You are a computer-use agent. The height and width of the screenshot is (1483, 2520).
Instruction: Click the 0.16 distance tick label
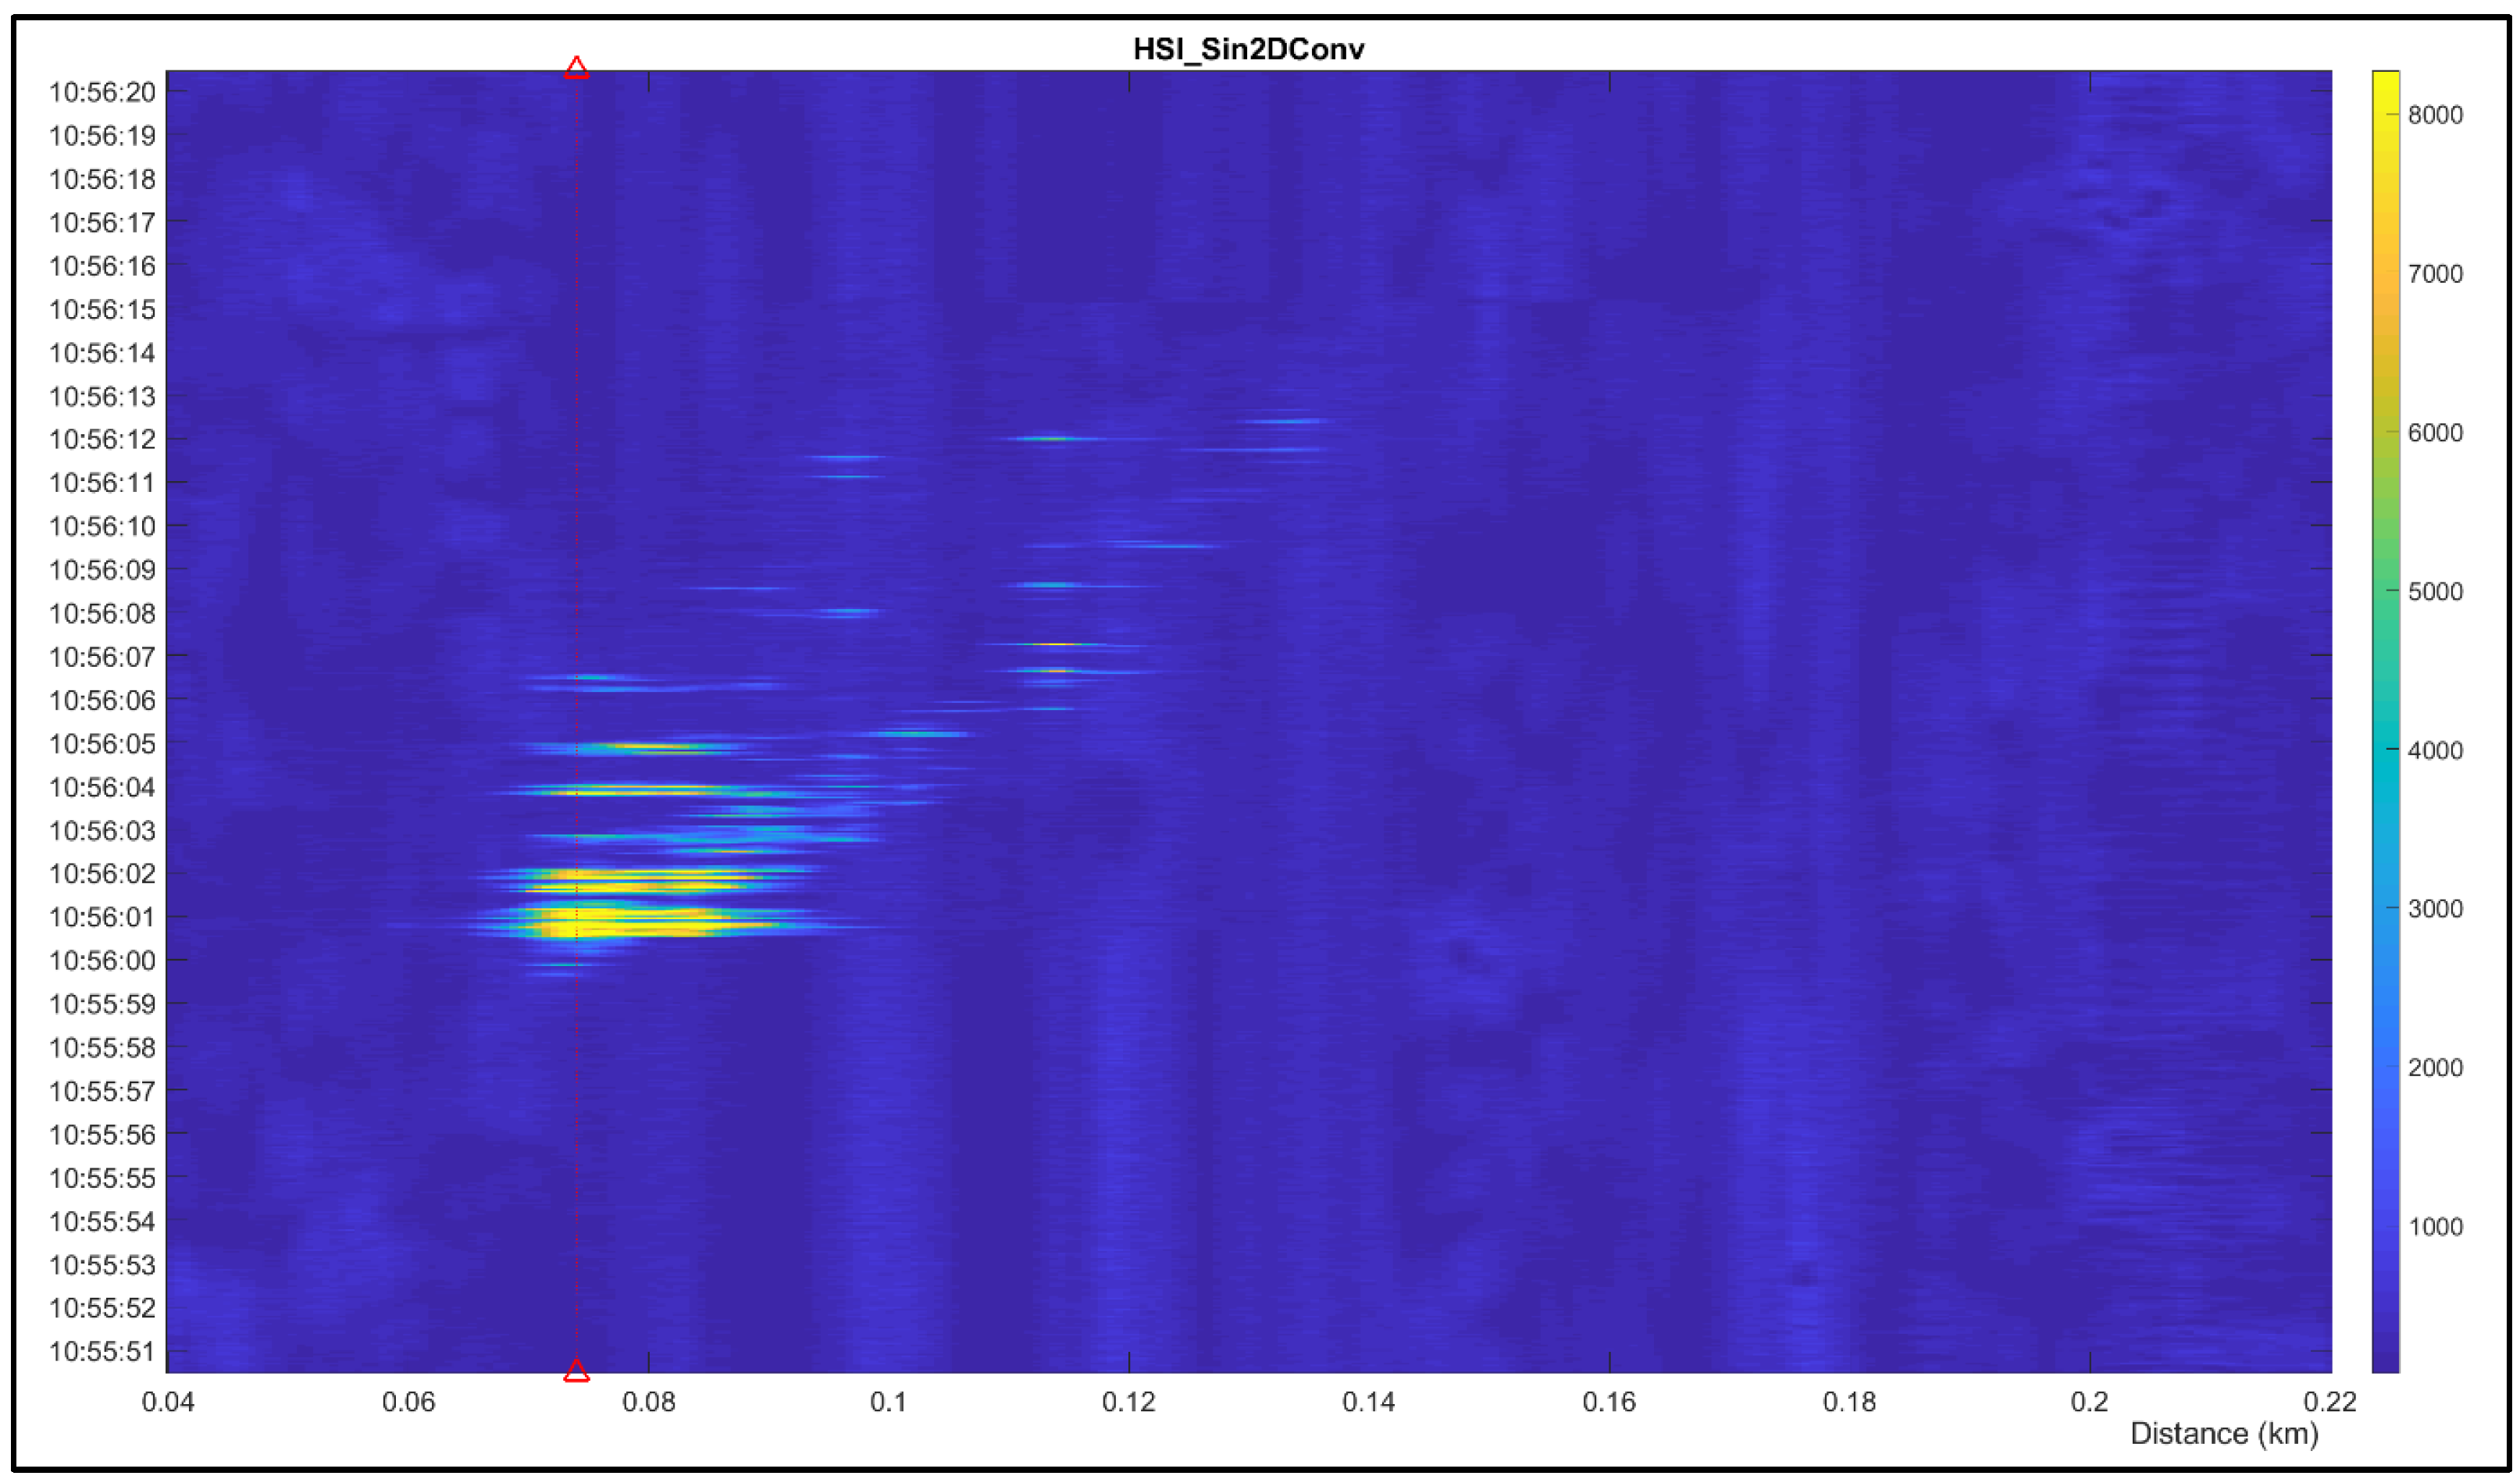[x=1609, y=1401]
